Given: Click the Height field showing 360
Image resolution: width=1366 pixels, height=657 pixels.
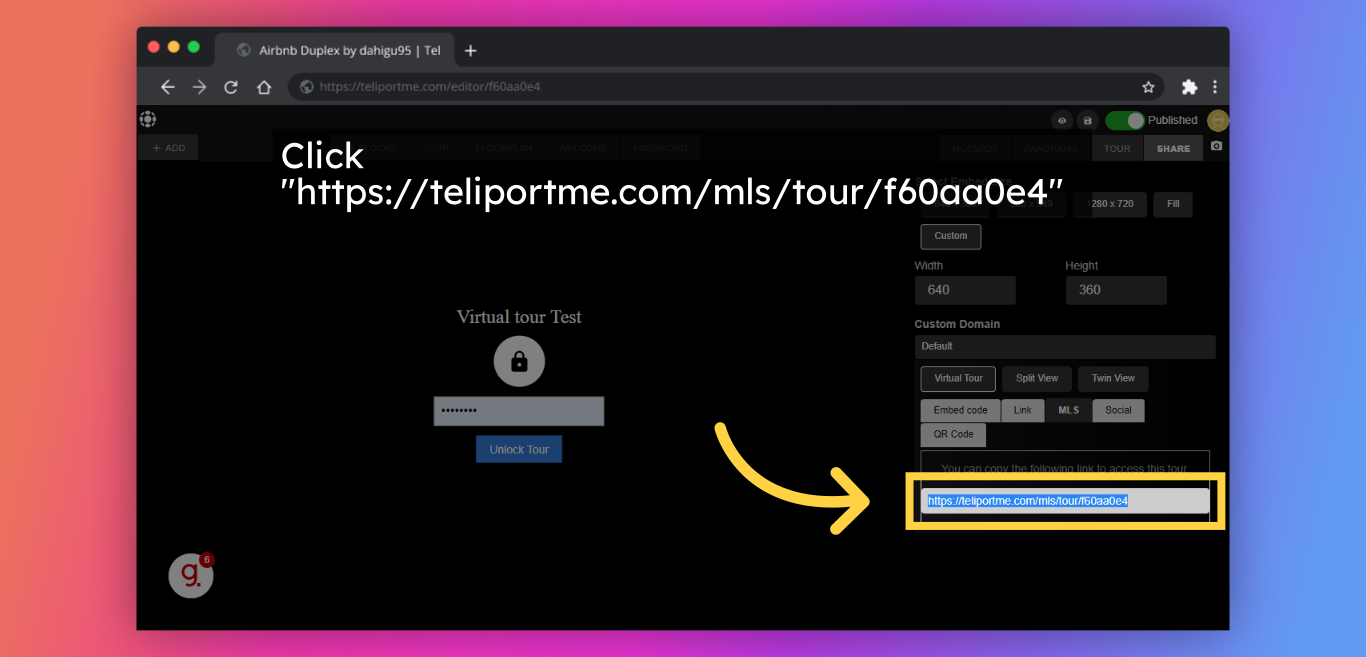Looking at the screenshot, I should (x=1116, y=290).
